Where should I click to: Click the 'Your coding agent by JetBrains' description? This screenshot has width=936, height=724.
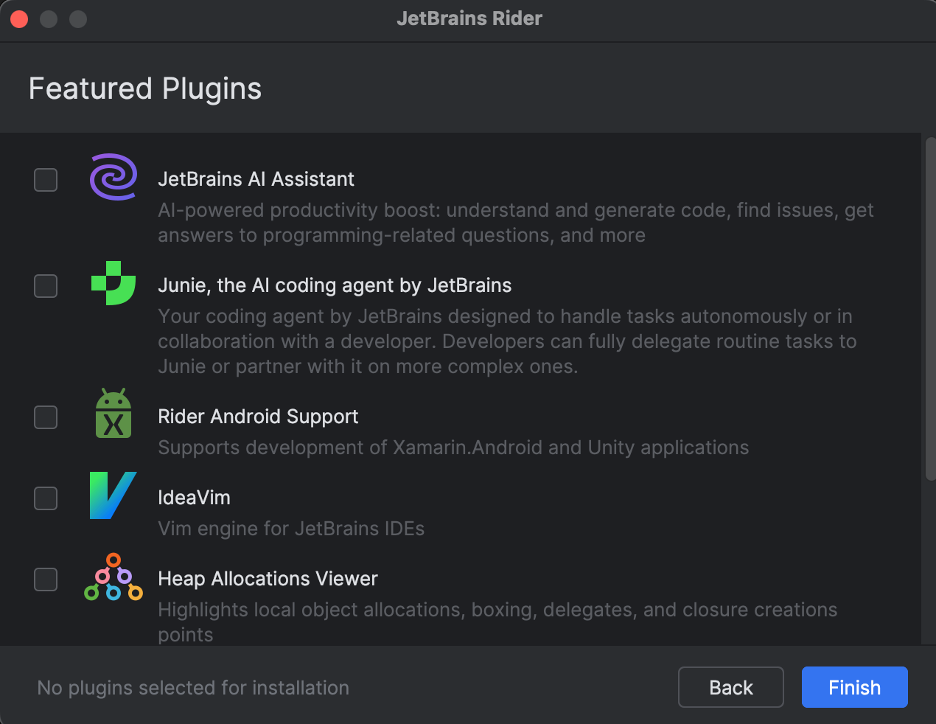point(507,341)
